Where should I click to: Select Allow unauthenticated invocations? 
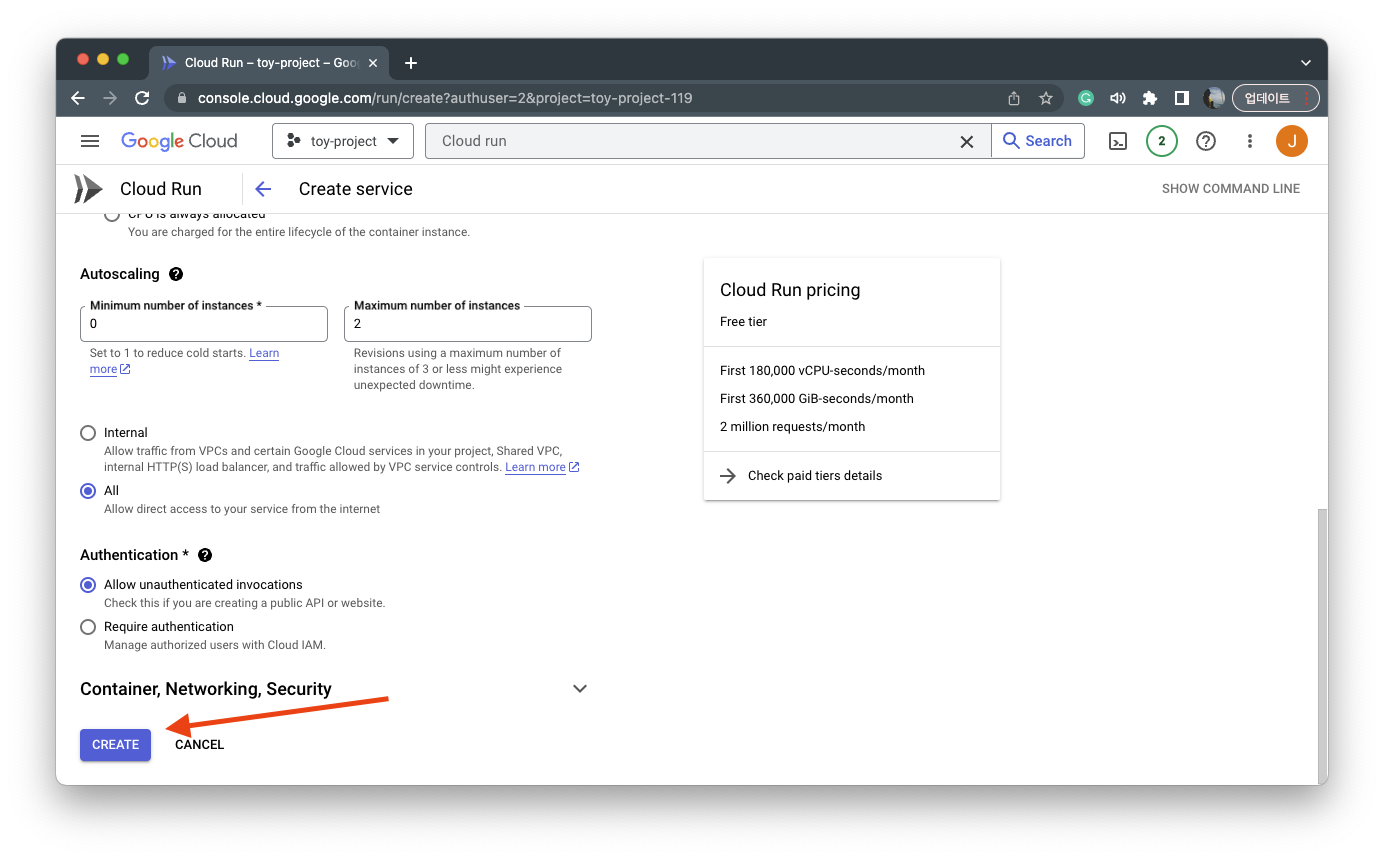pyautogui.click(x=88, y=585)
